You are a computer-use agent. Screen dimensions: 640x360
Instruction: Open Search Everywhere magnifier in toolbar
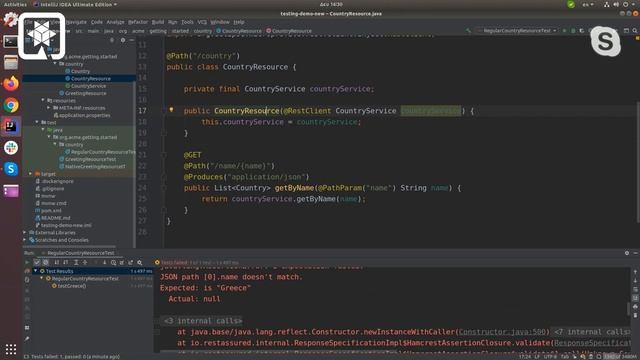(635, 31)
